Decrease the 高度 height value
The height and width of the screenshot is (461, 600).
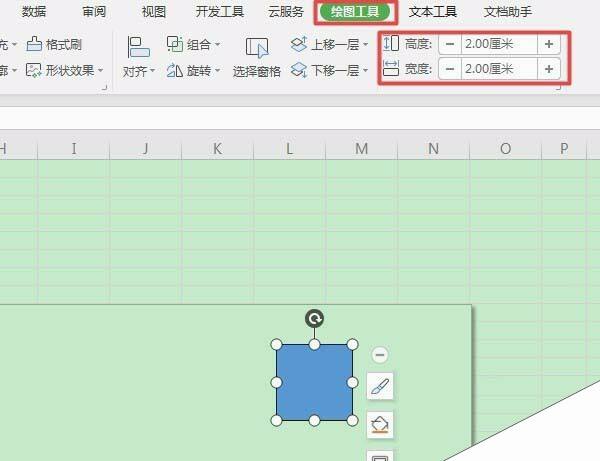[450, 44]
